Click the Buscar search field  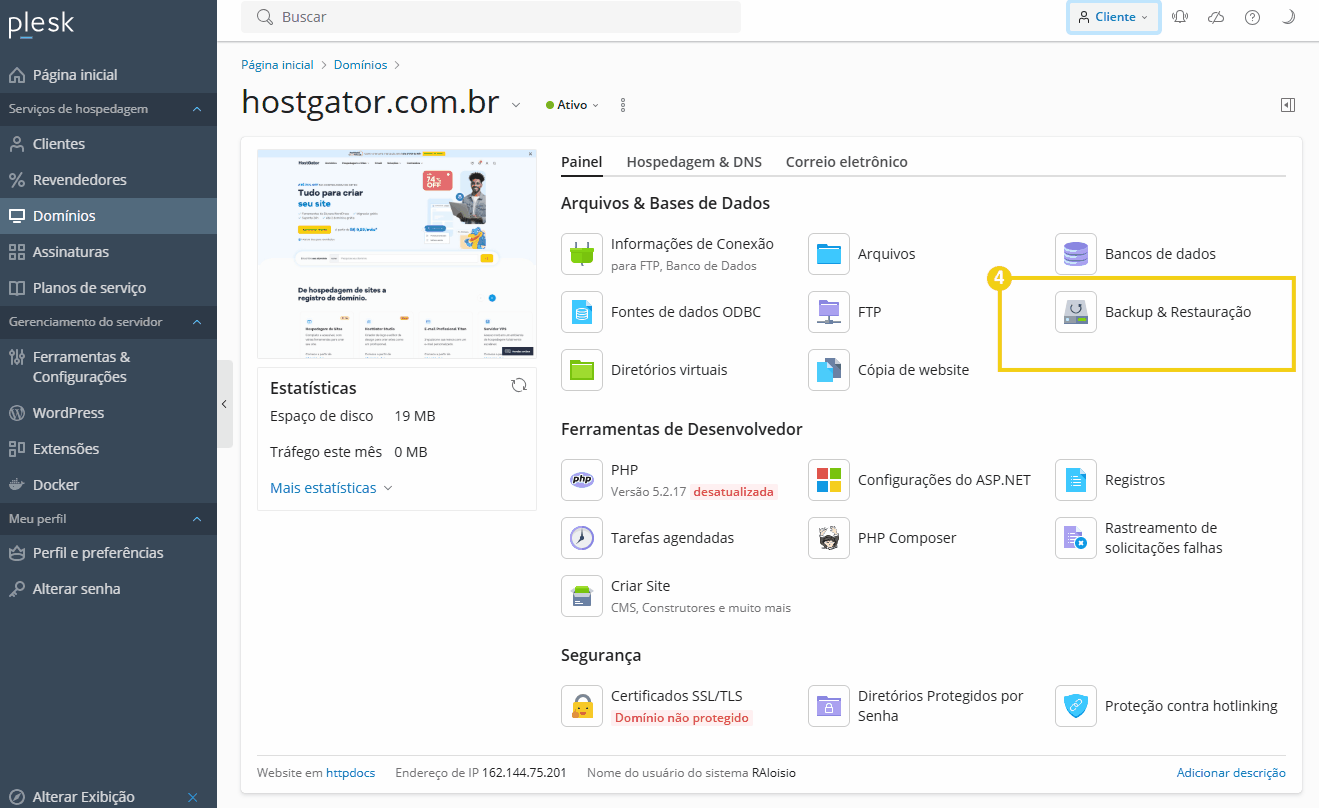[491, 17]
